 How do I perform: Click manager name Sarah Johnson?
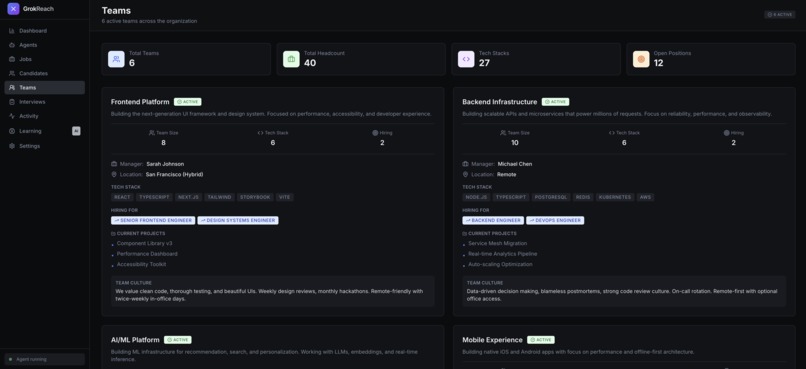[x=165, y=164]
